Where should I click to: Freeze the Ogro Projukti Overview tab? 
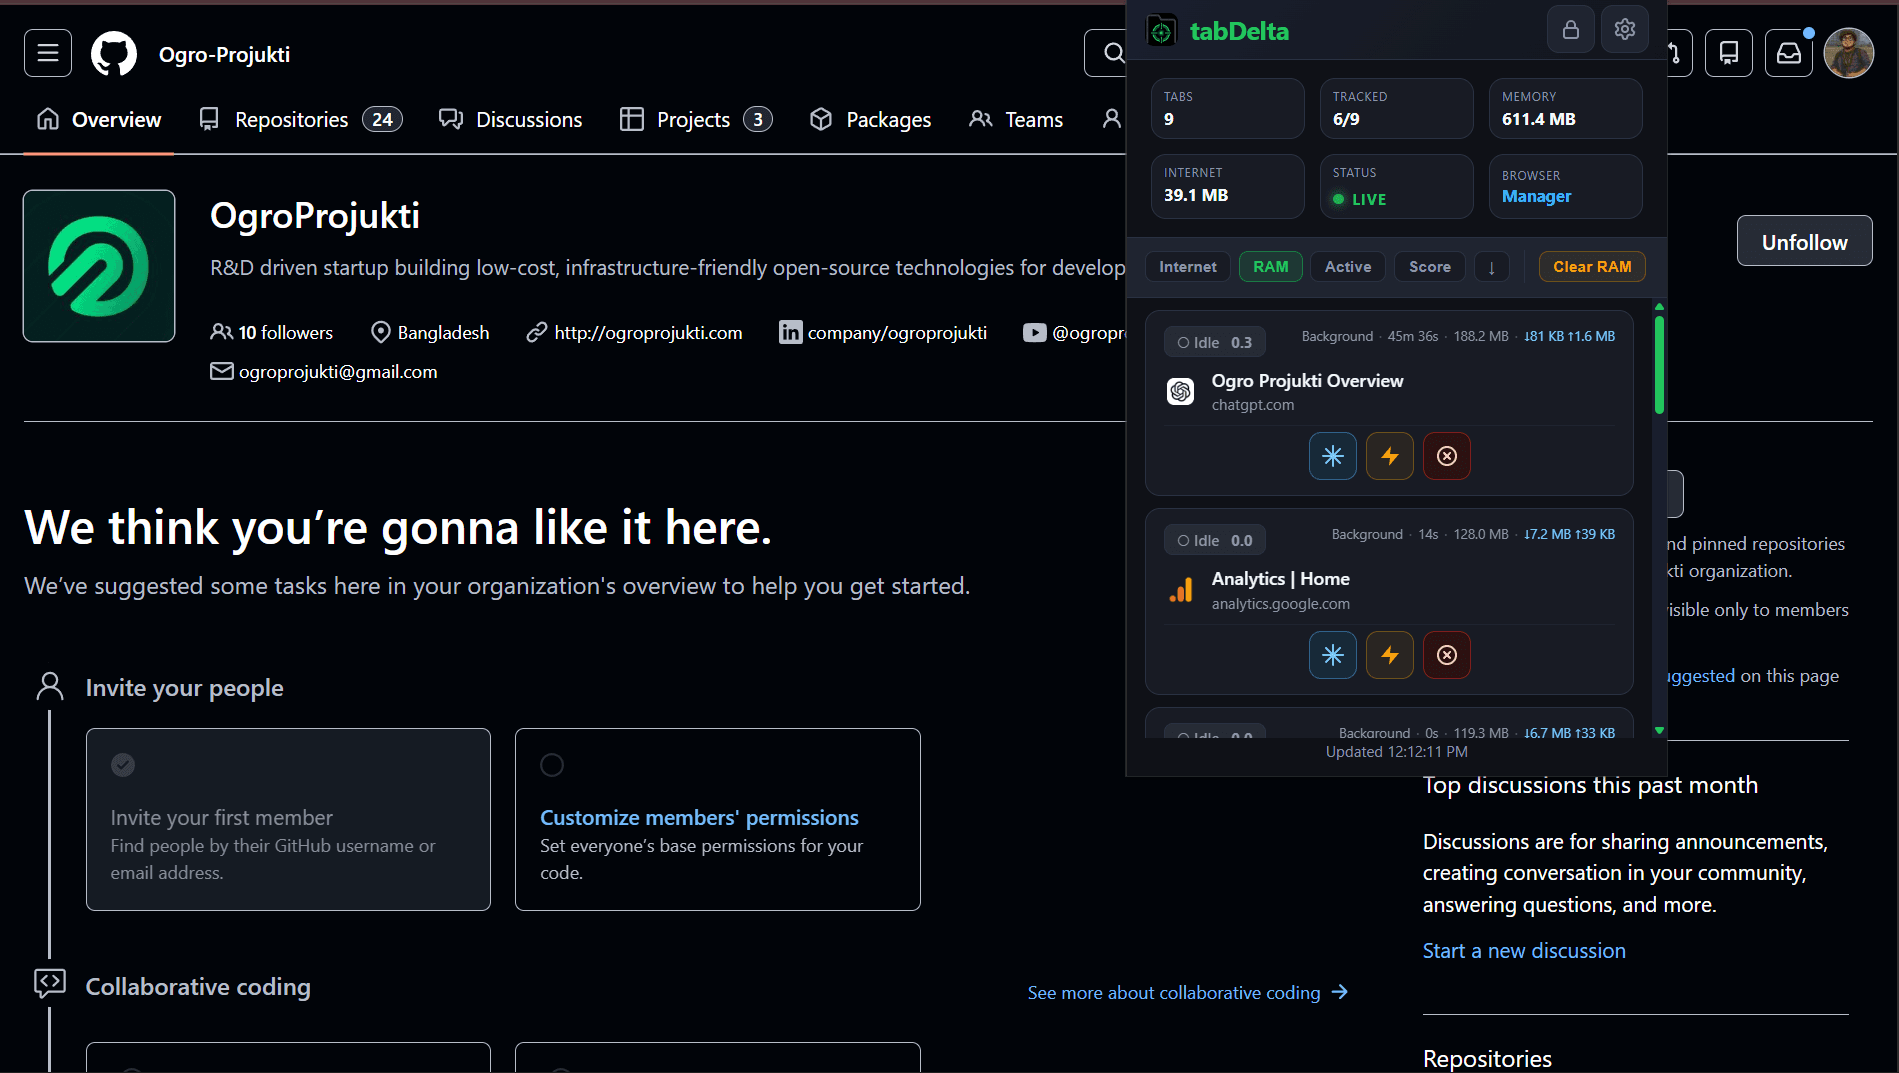tap(1333, 456)
